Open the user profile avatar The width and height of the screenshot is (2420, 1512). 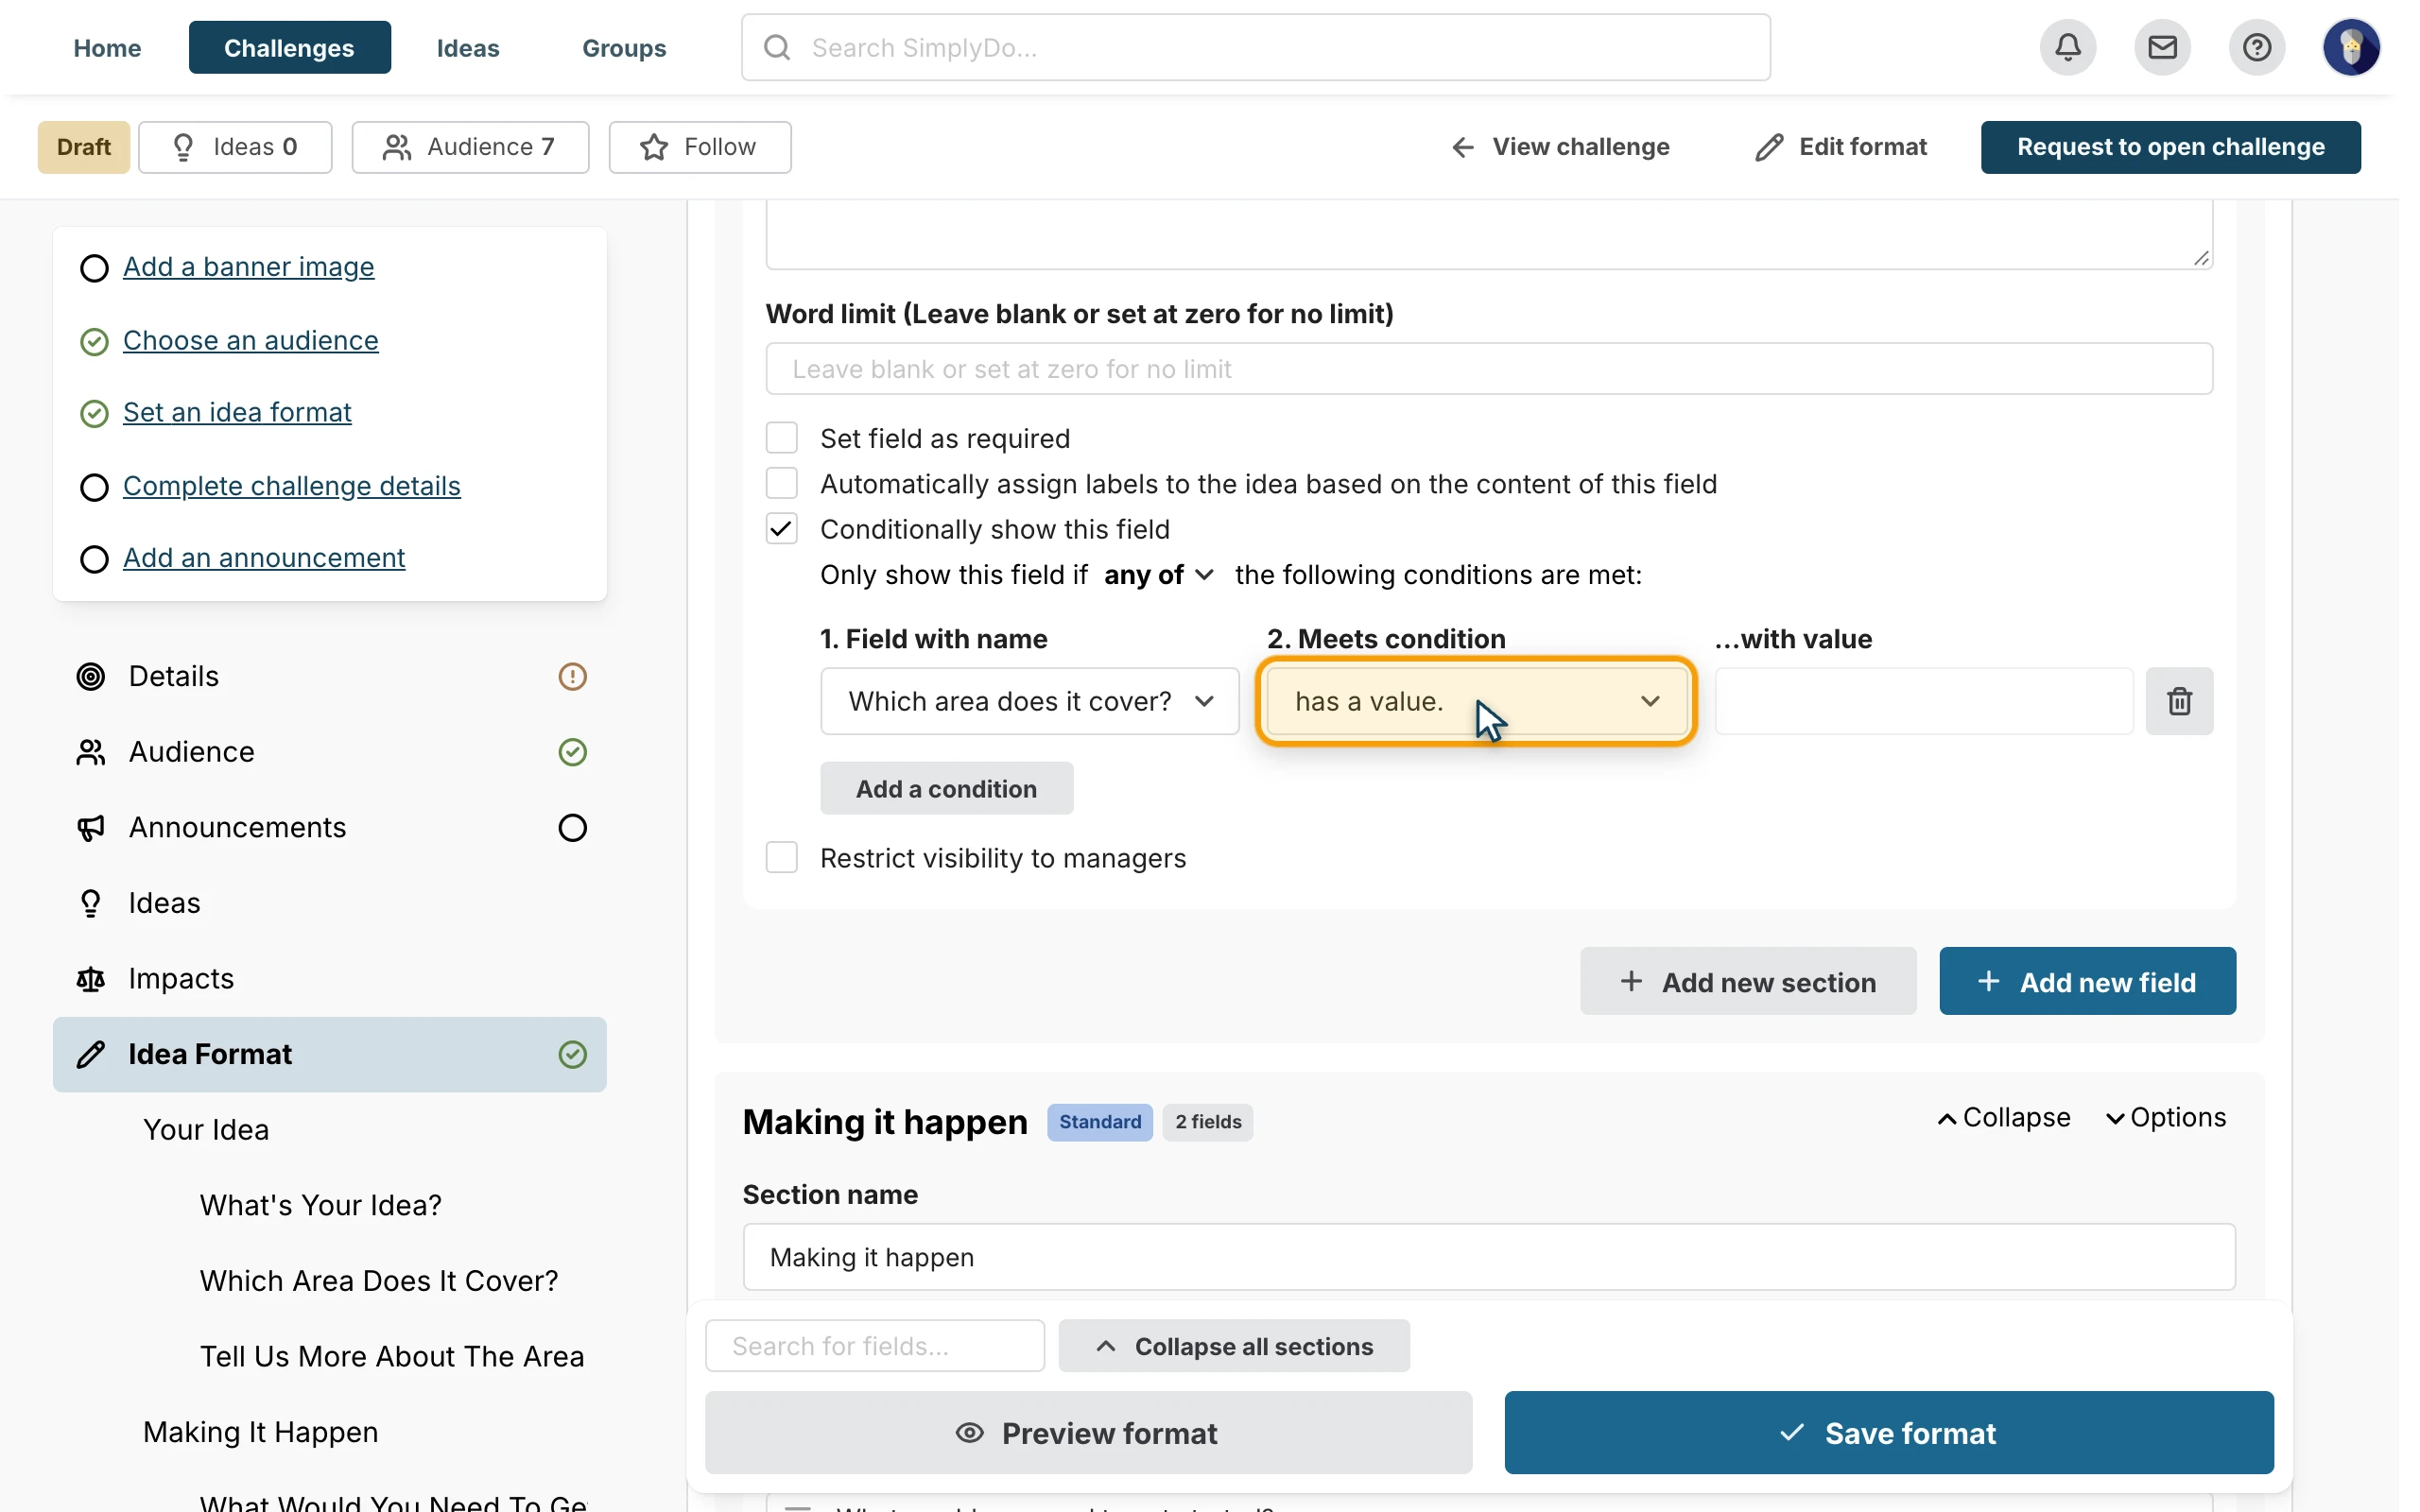click(2351, 47)
